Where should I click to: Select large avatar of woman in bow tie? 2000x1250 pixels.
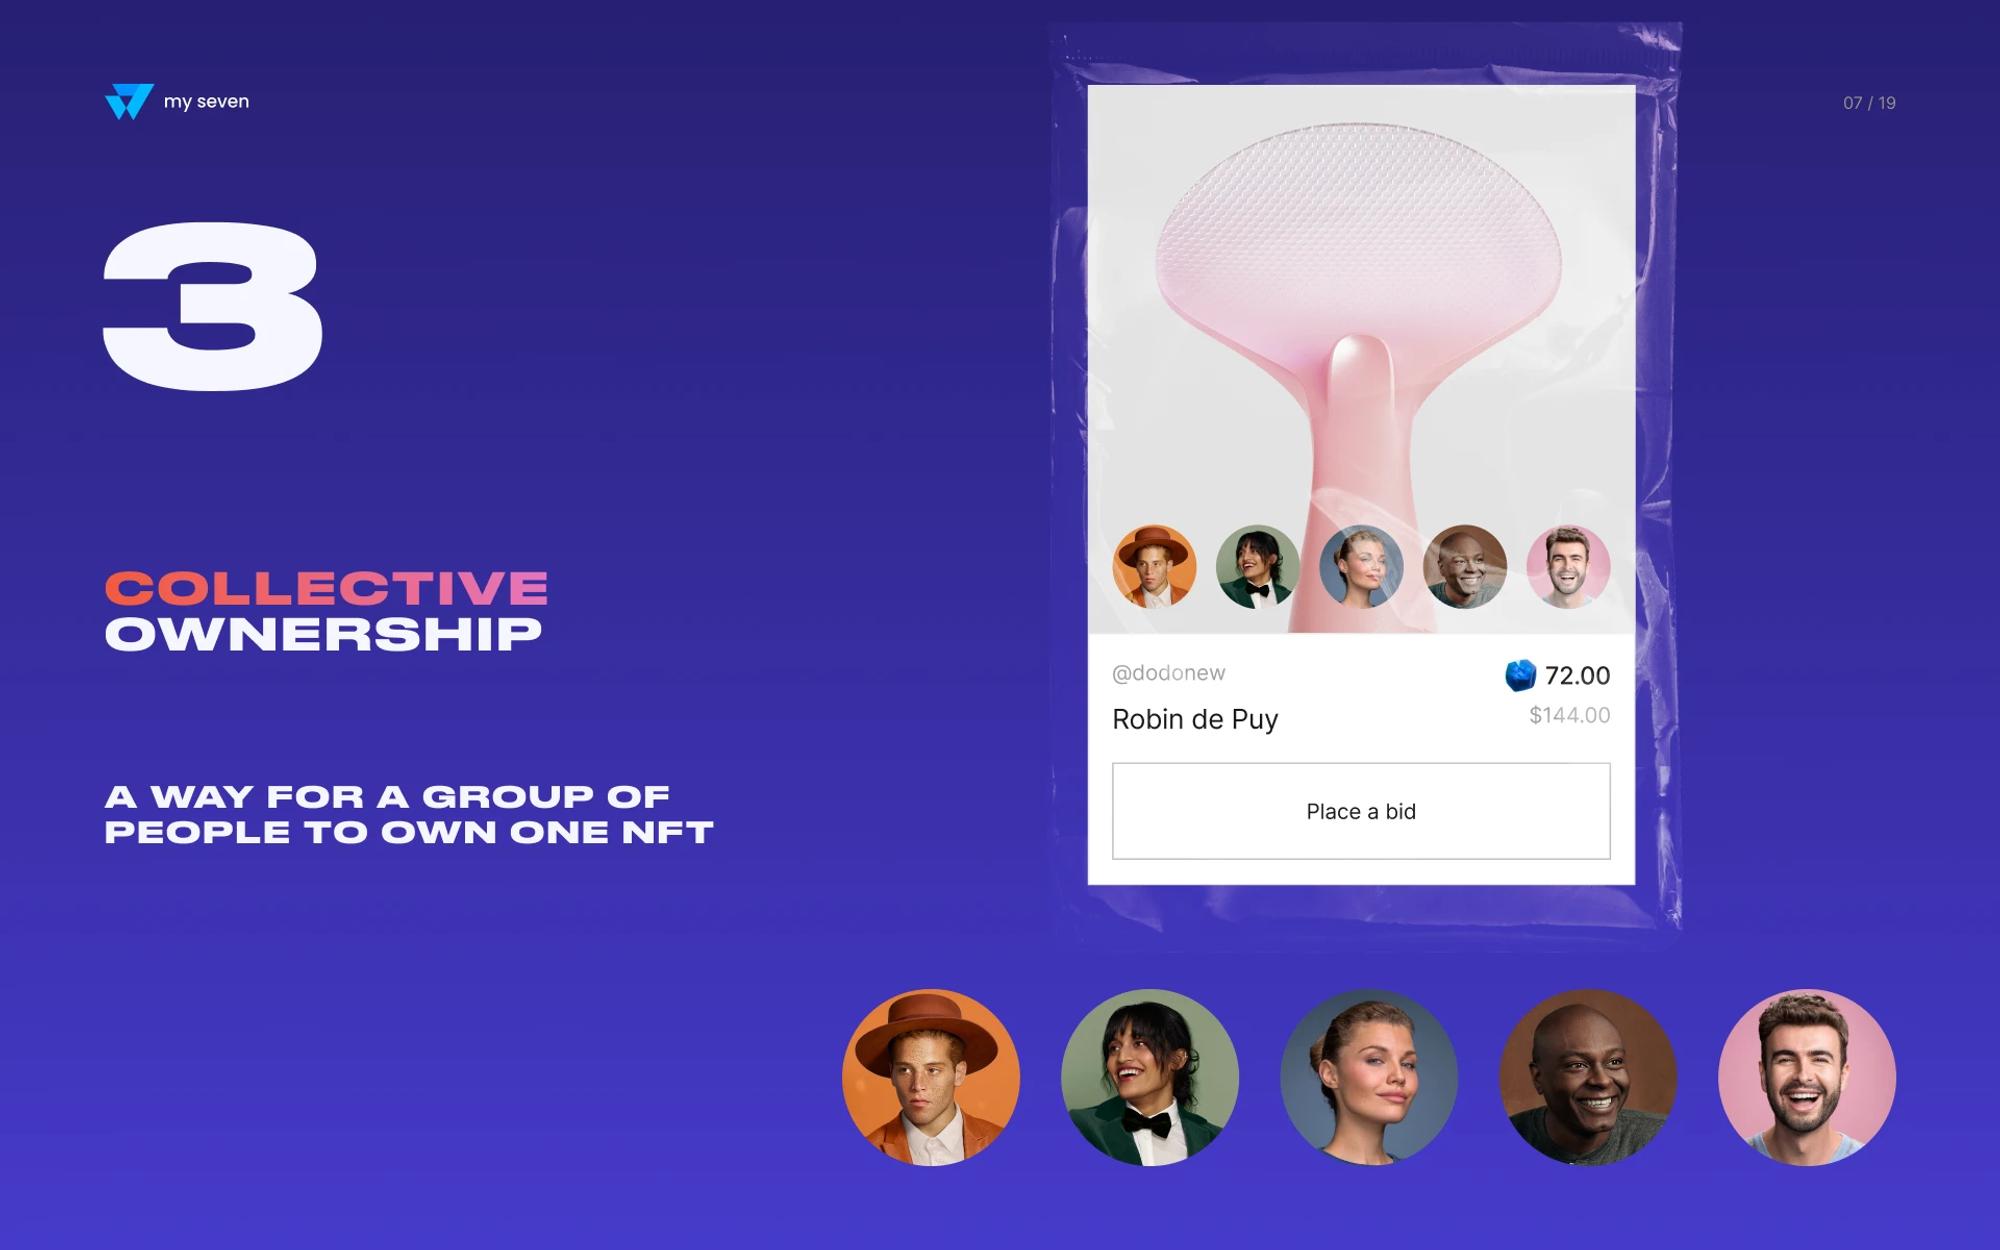[x=1150, y=1077]
